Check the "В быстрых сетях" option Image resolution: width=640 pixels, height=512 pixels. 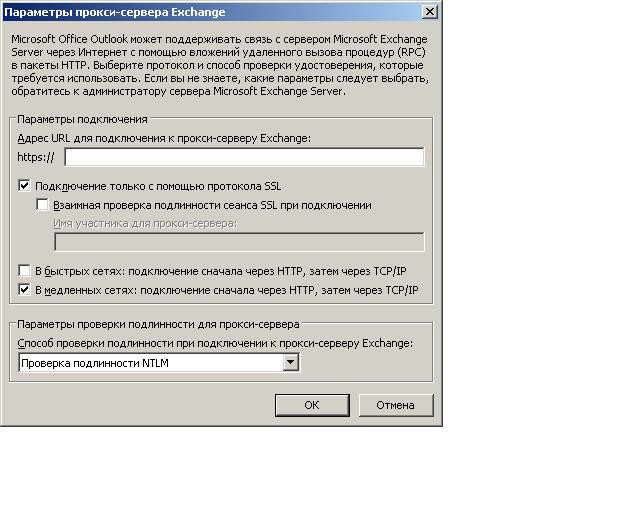pyautogui.click(x=25, y=271)
